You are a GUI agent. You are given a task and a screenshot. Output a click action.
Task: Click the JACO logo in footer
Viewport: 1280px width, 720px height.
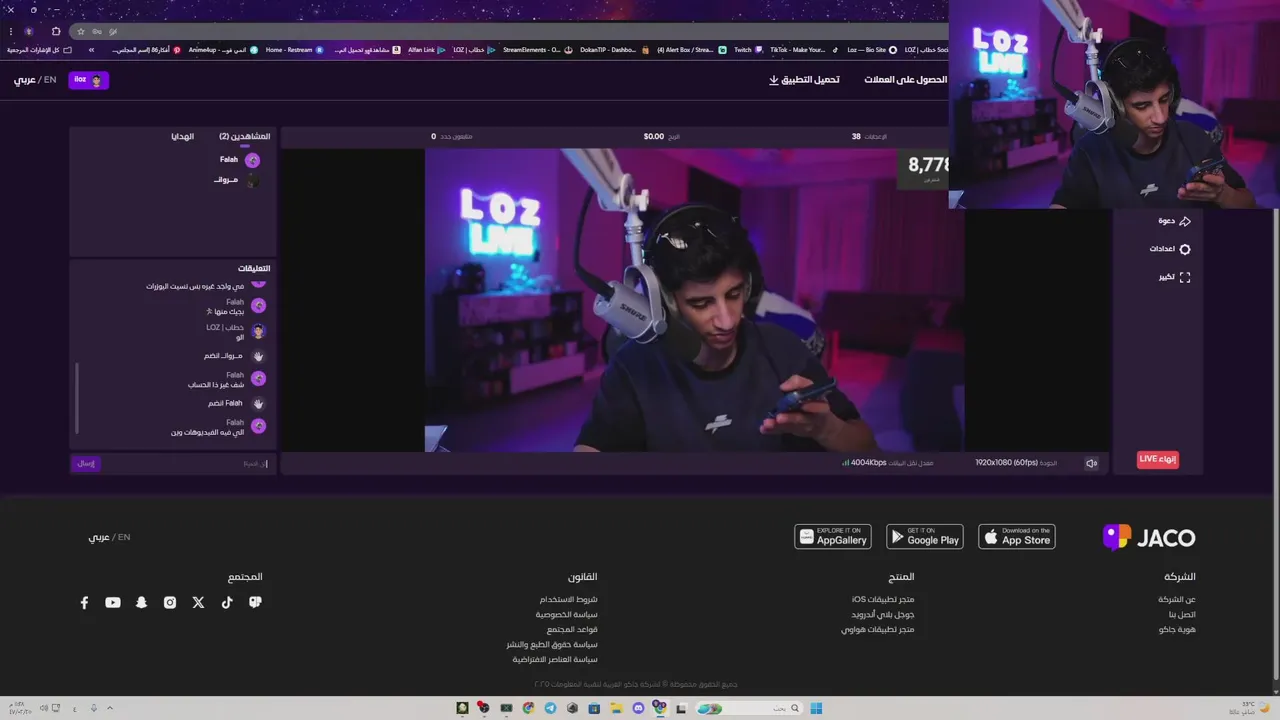coord(1149,537)
